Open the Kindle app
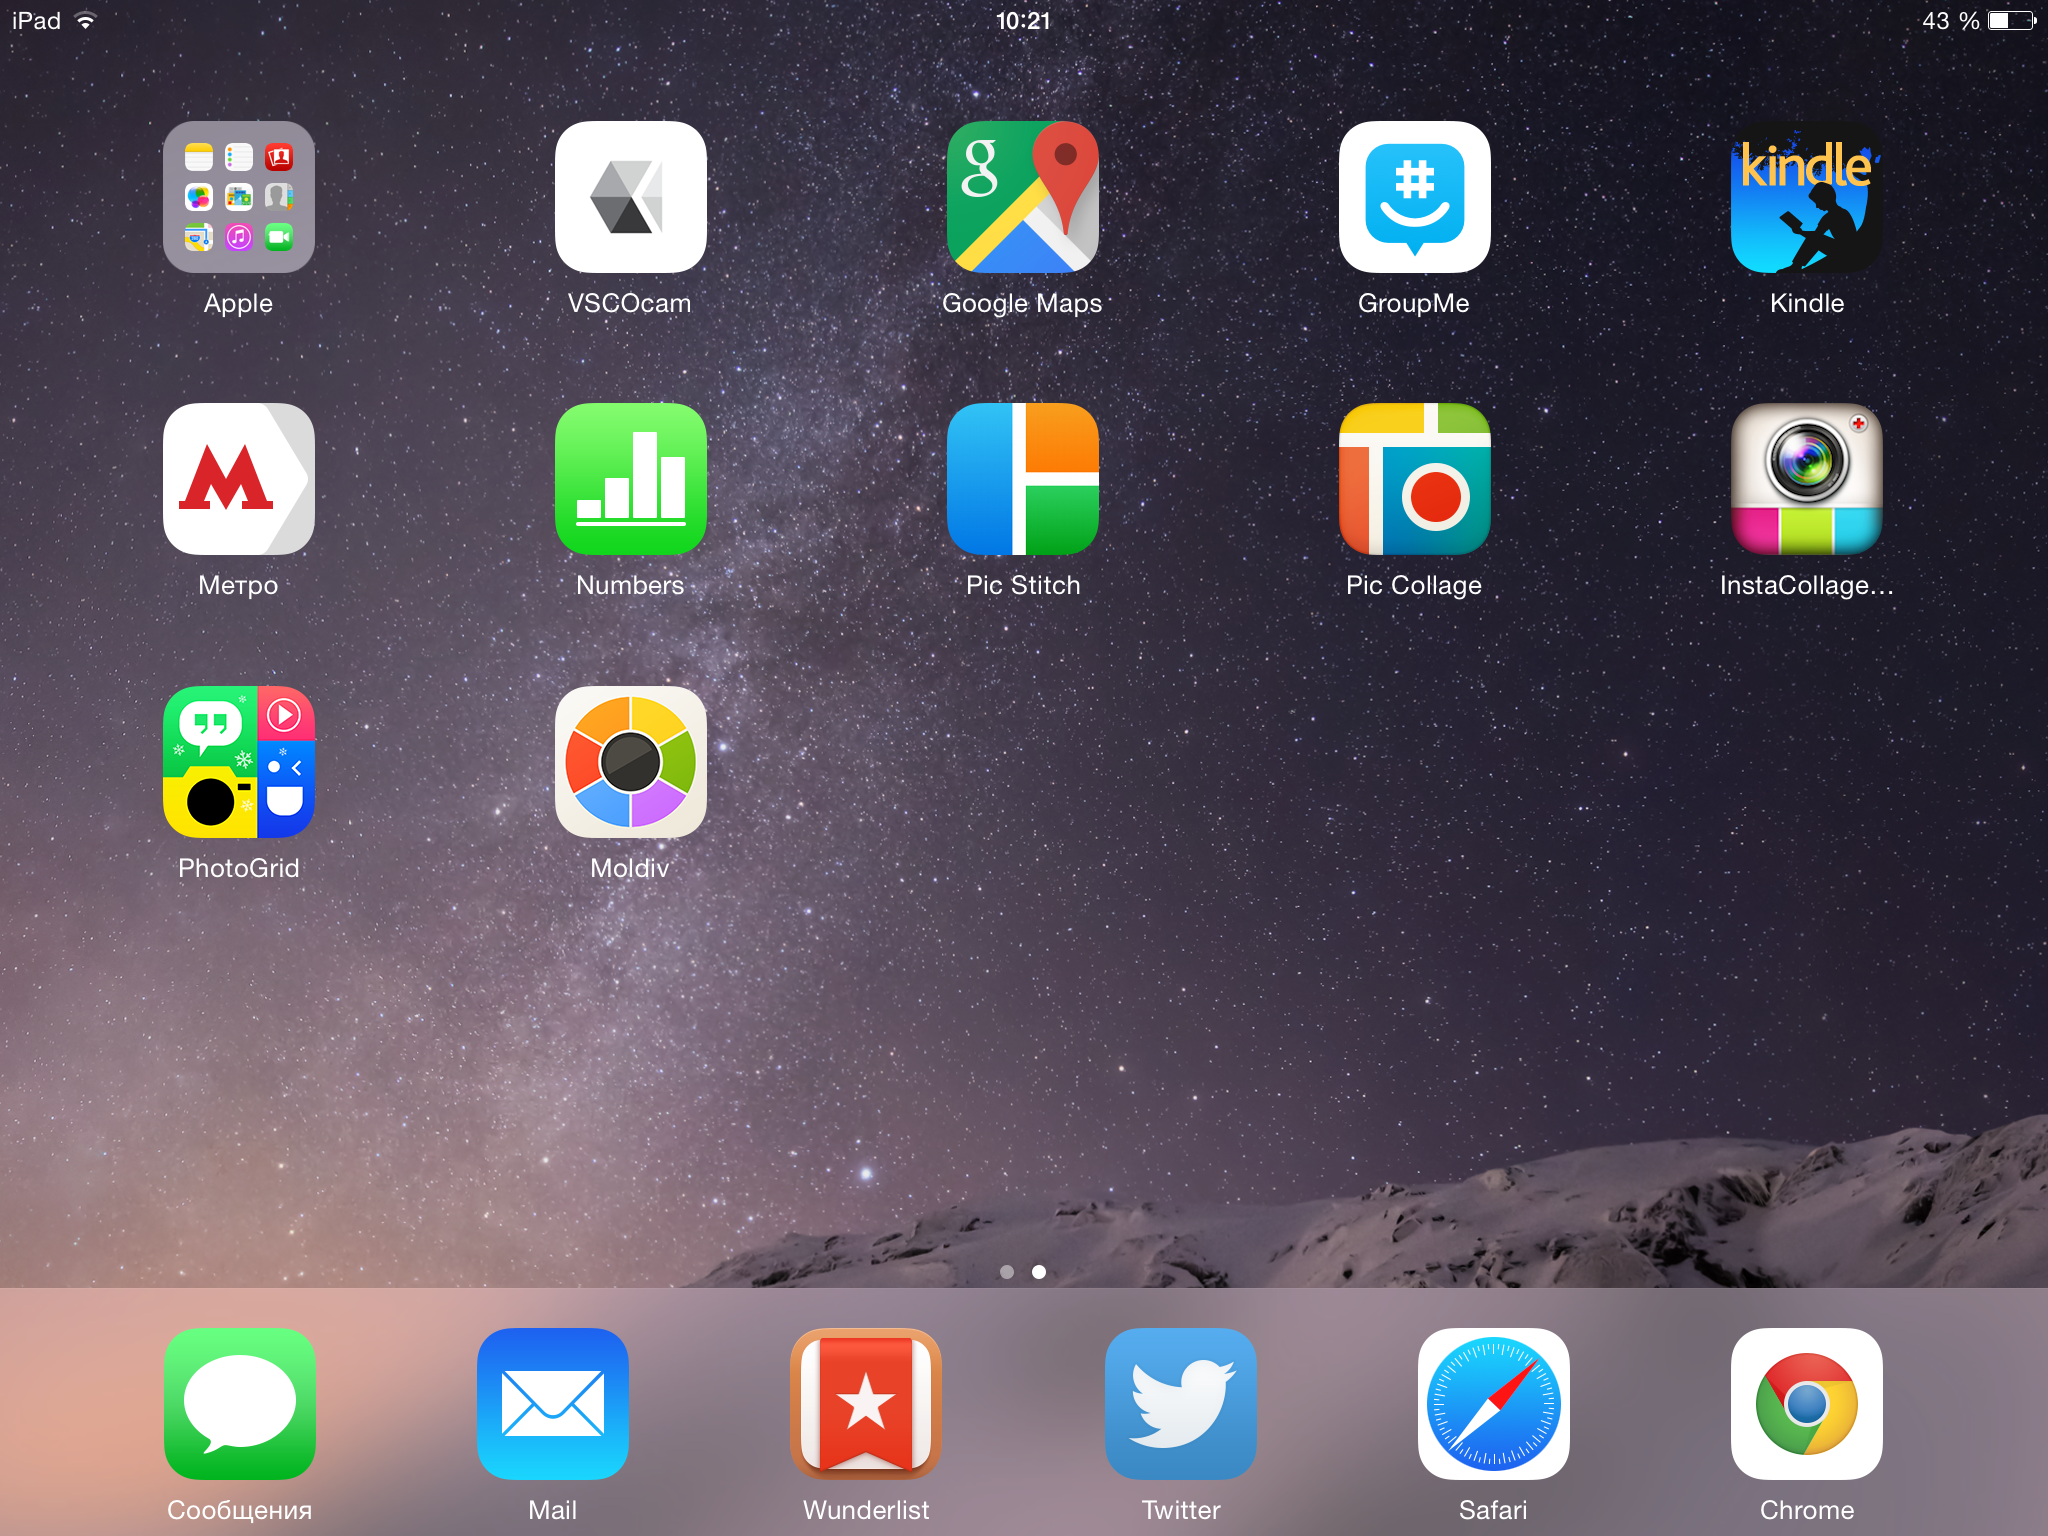 1807,197
